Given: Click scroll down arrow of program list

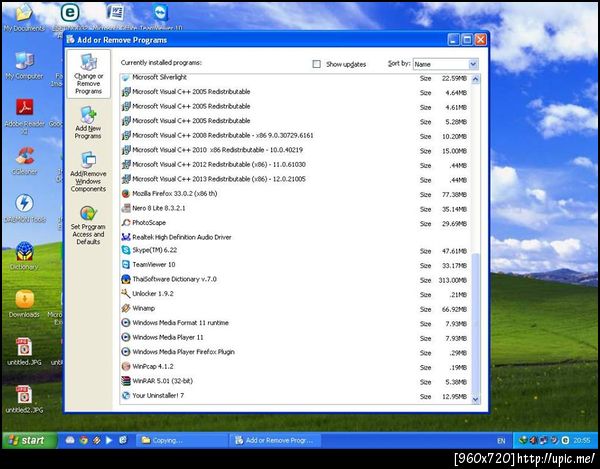Looking at the screenshot, I should pyautogui.click(x=476, y=399).
